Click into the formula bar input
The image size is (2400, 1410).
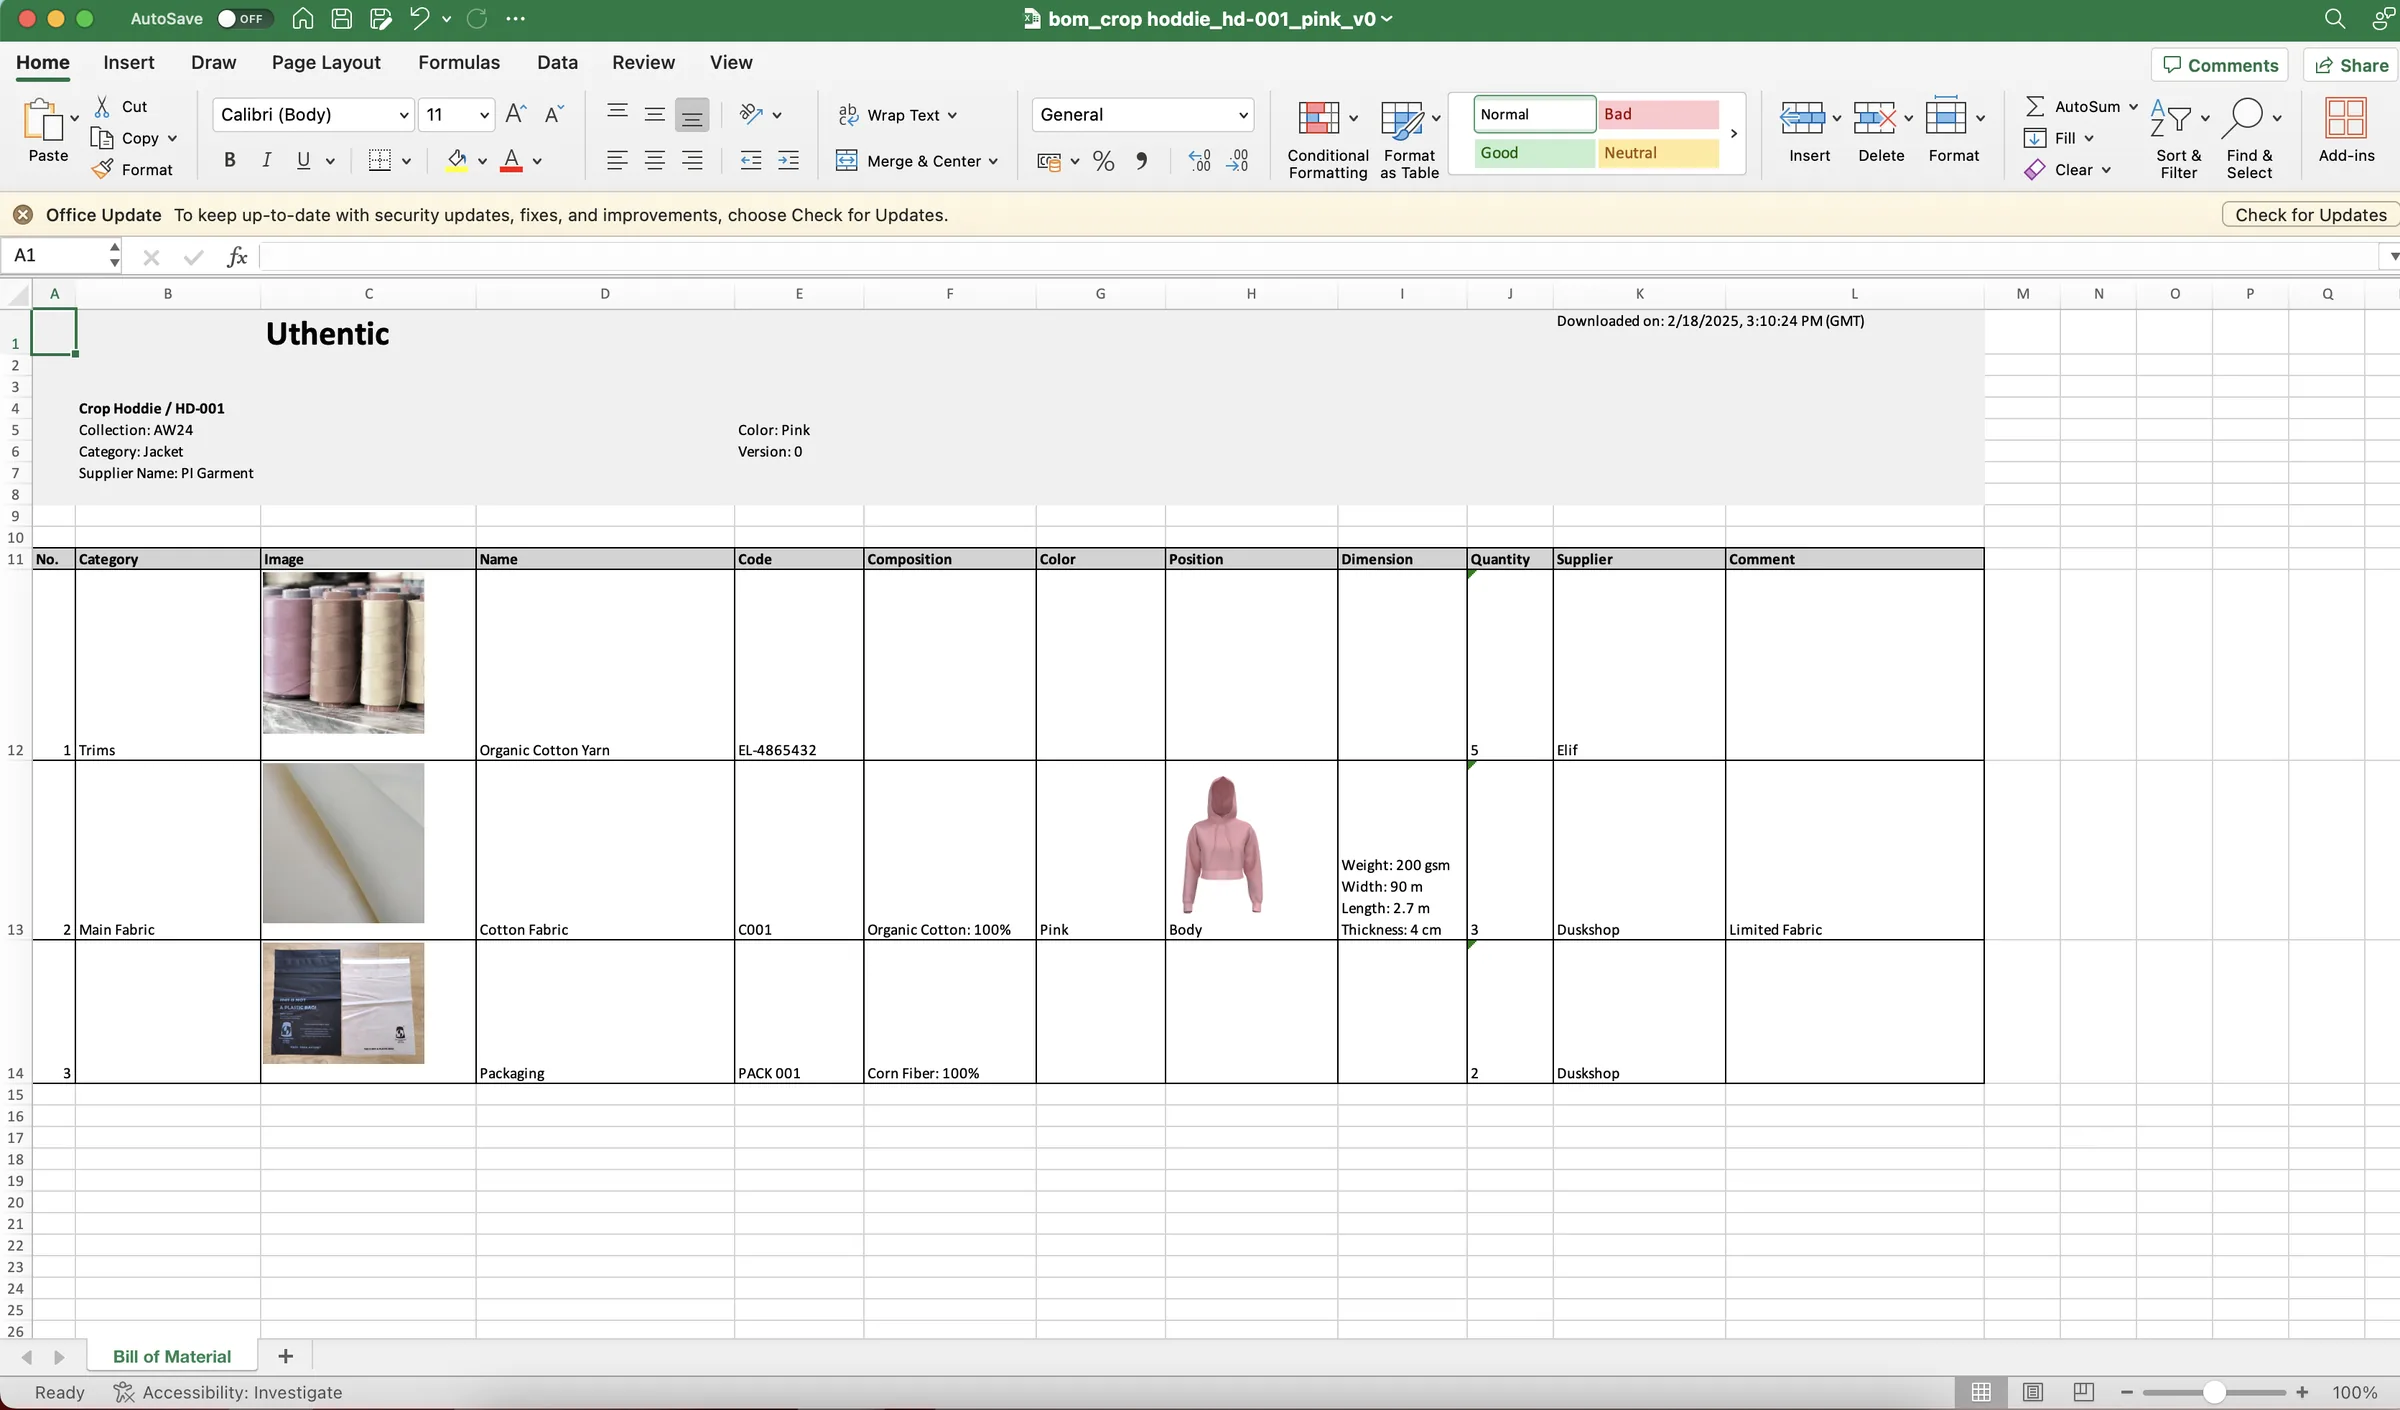(x=1318, y=257)
